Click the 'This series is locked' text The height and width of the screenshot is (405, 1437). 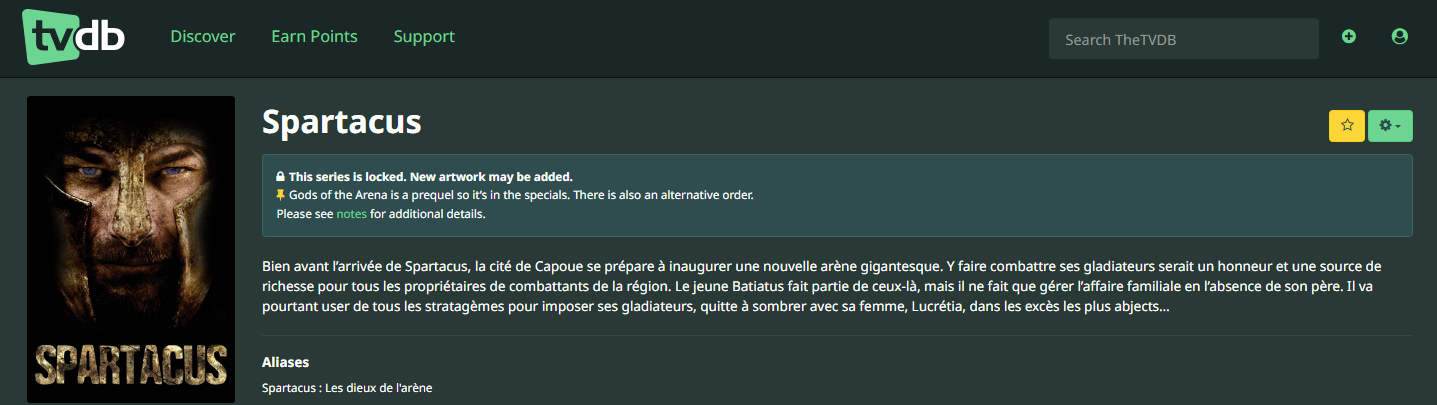tap(430, 177)
